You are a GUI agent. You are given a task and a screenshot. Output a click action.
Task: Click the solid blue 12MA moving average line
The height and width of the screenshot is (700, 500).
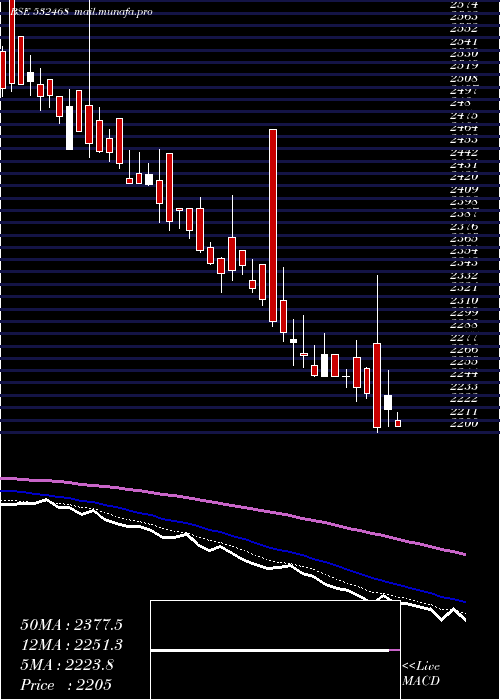[232, 533]
